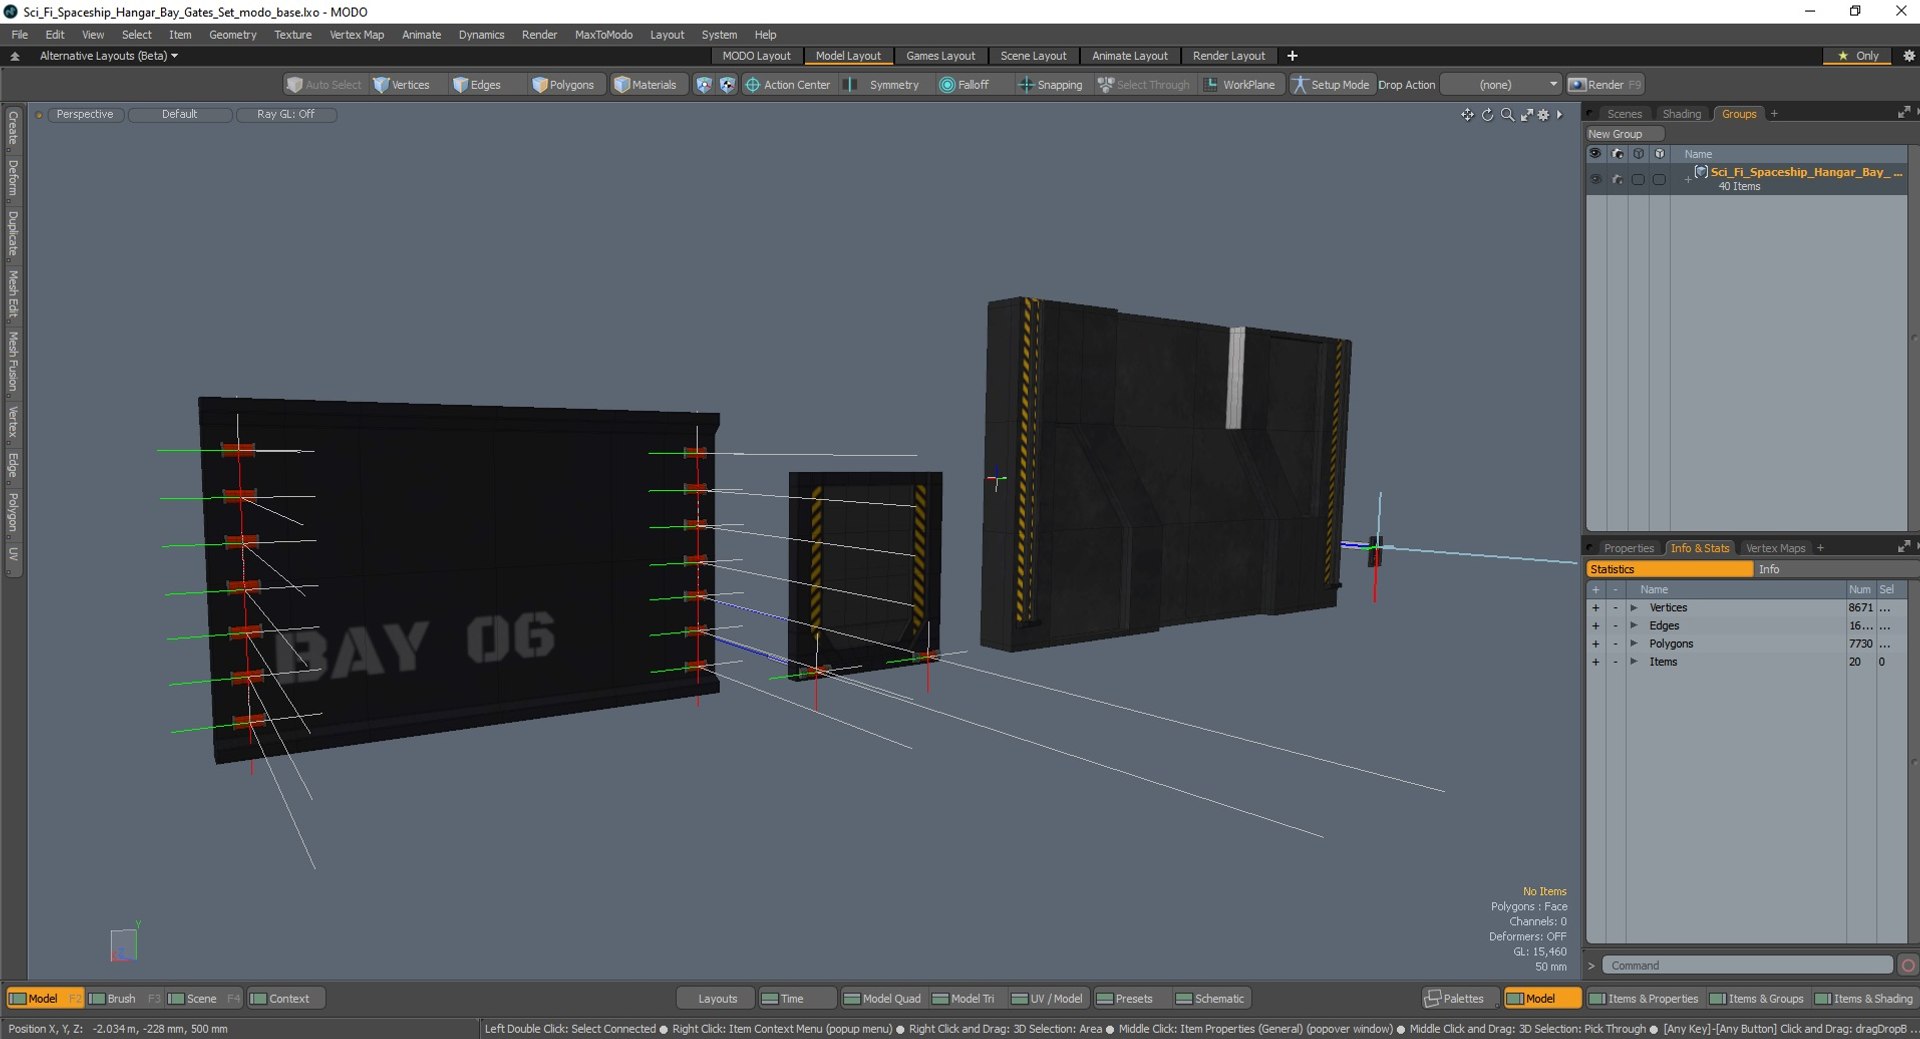Image resolution: width=1920 pixels, height=1039 pixels.
Task: Expand the Vertices statistics row
Action: coord(1634,608)
